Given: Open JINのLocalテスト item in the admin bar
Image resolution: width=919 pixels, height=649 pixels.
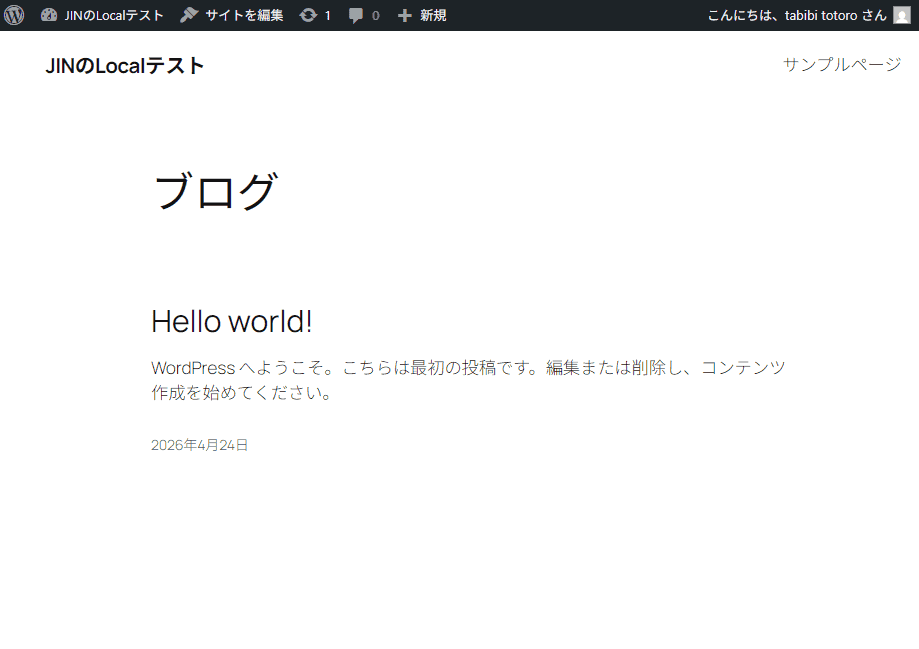Looking at the screenshot, I should [114, 15].
